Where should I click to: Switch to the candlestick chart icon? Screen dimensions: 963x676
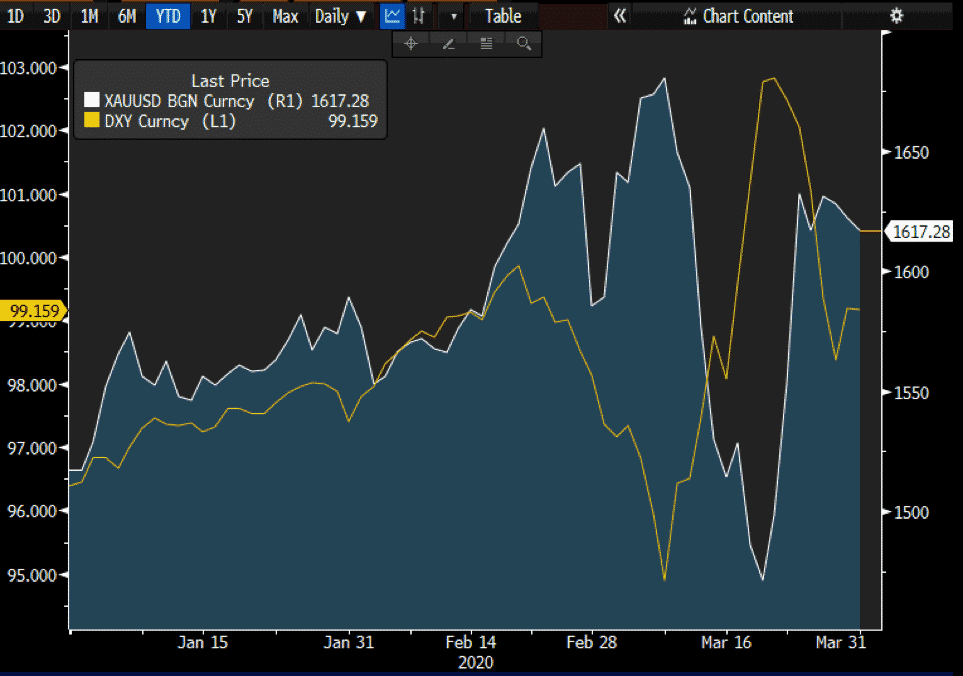419,16
